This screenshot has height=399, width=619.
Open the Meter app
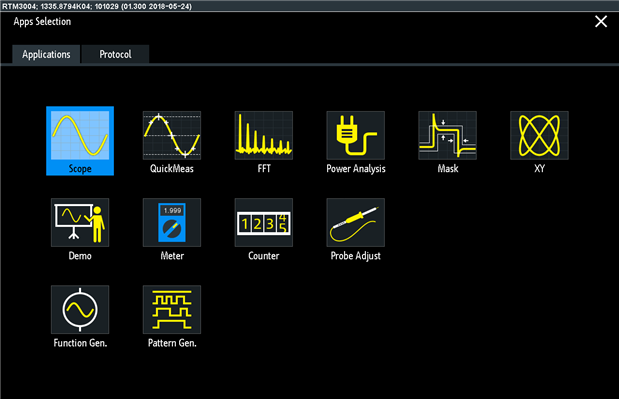pyautogui.click(x=172, y=229)
